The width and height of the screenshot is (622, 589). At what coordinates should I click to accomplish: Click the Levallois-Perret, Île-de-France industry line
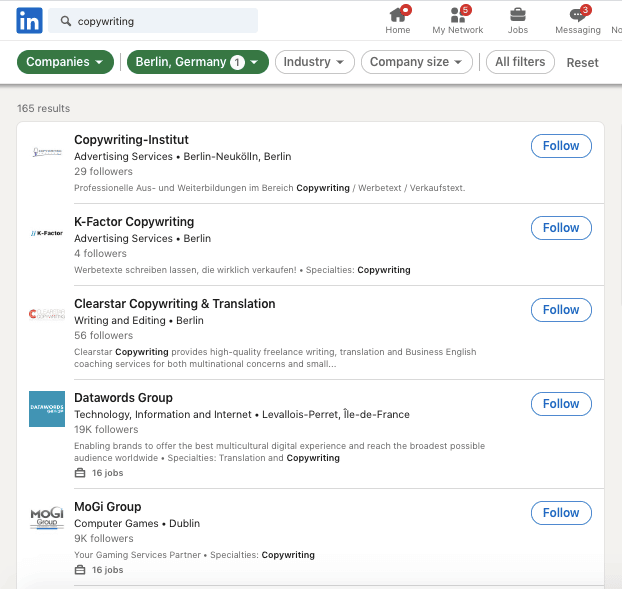(x=242, y=414)
